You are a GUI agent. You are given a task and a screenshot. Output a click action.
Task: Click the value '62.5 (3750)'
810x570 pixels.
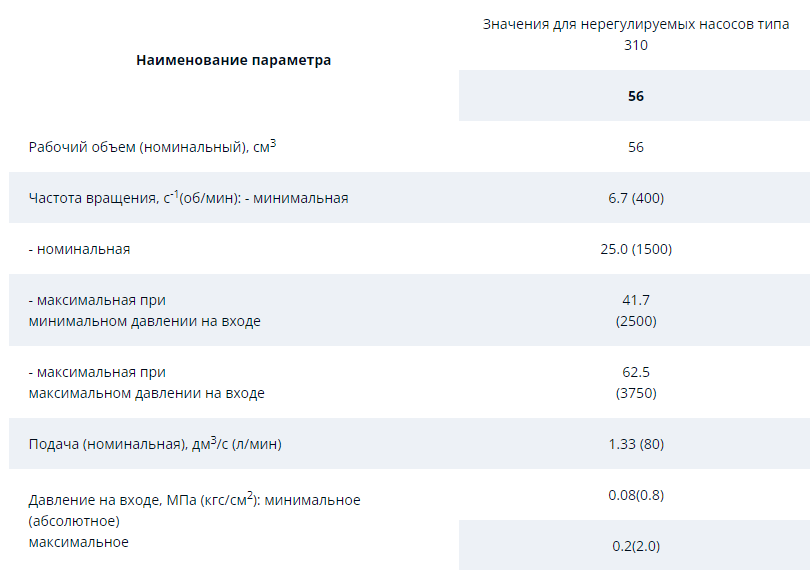point(636,382)
